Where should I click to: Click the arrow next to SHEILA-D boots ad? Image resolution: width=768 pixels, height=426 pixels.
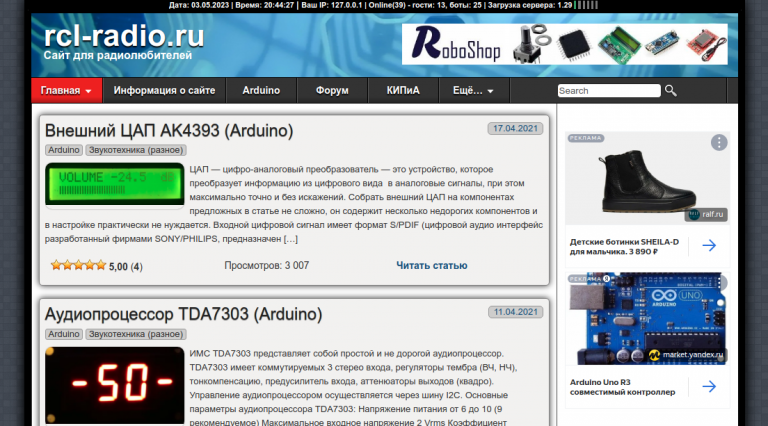pyautogui.click(x=709, y=246)
